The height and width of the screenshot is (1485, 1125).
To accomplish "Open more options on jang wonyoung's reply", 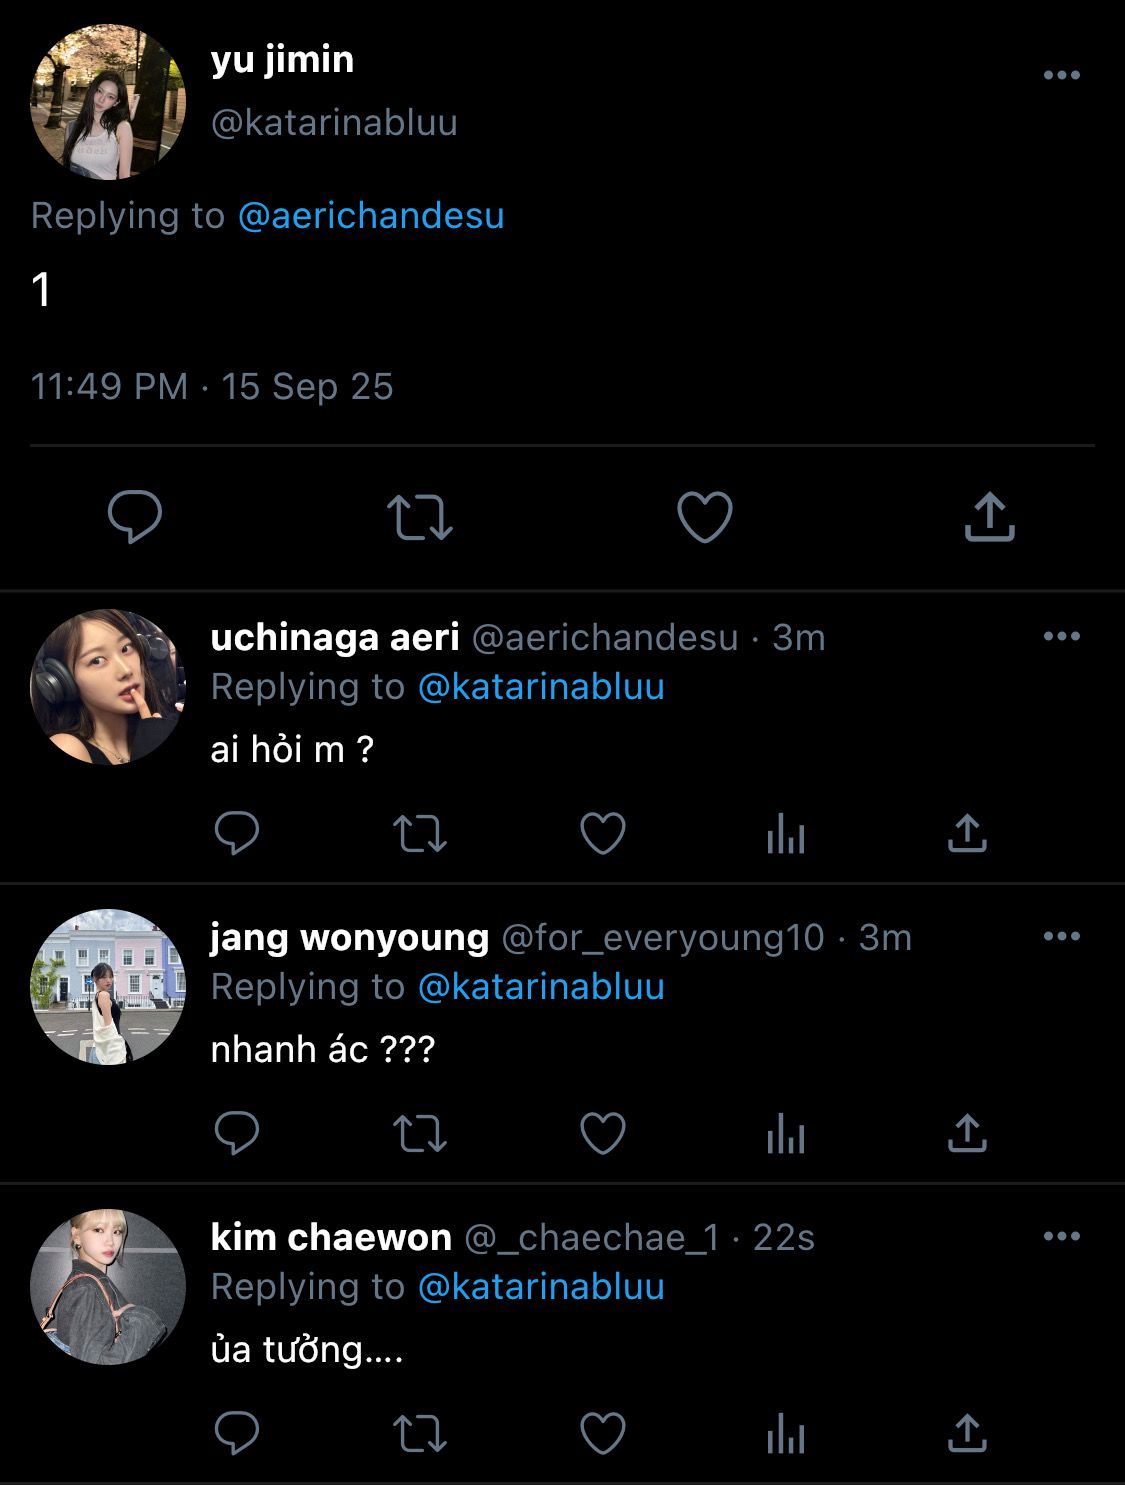I will [x=1061, y=936].
